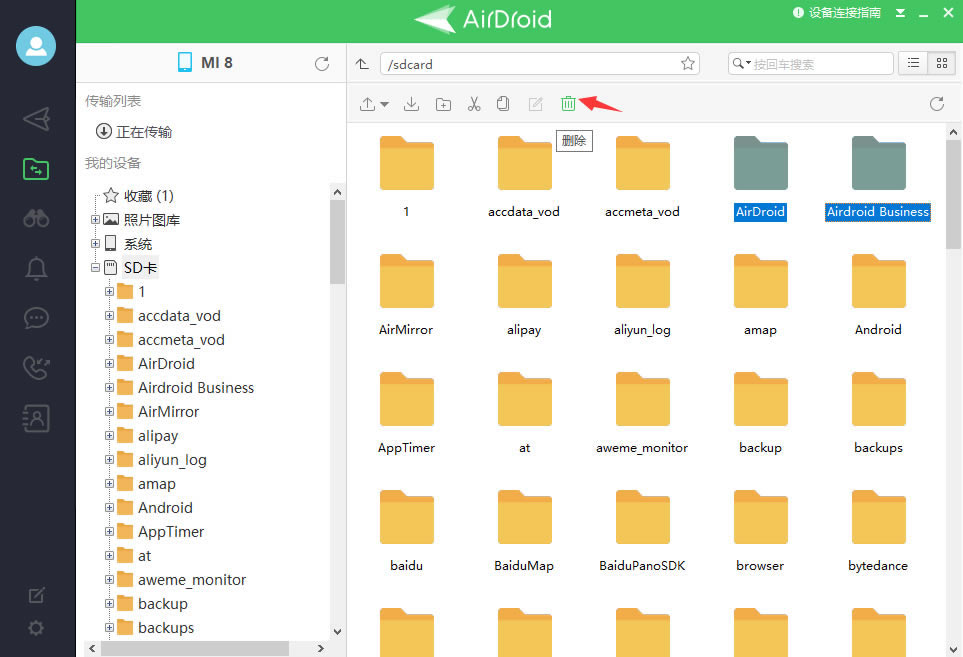Viewport: 963px width, 657px height.
Task: Create a new folder with the folder-plus icon
Action: [442, 103]
